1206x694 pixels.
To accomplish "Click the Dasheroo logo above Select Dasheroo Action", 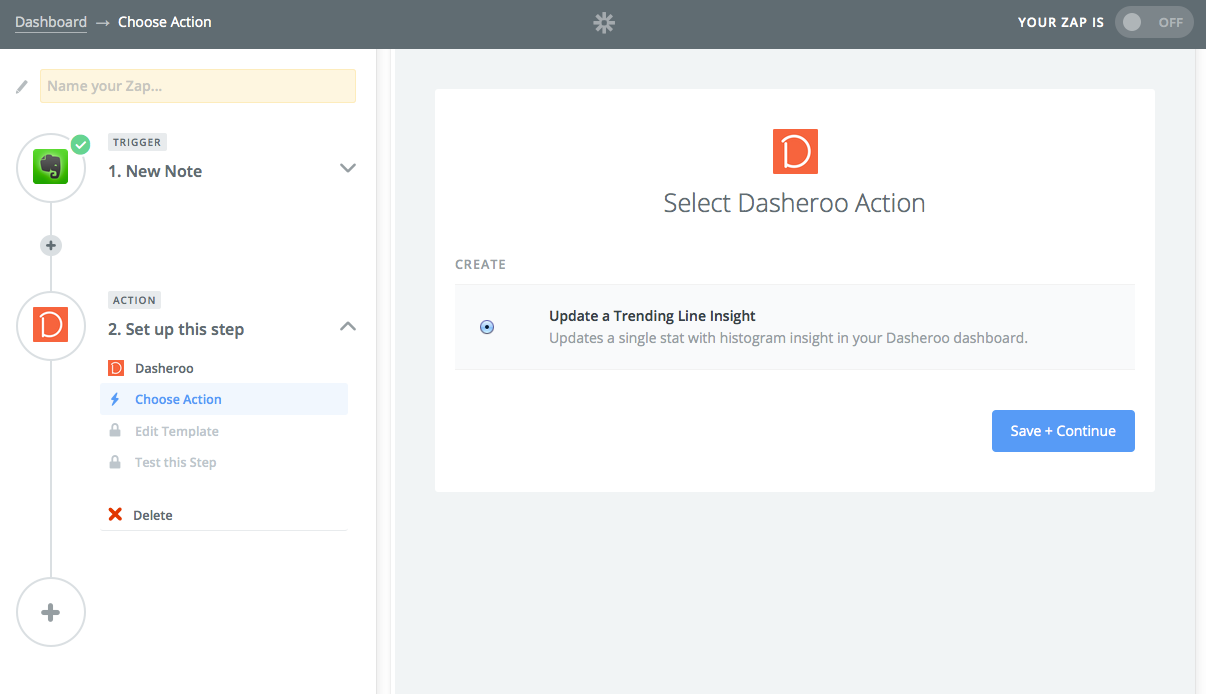I will pyautogui.click(x=795, y=151).
